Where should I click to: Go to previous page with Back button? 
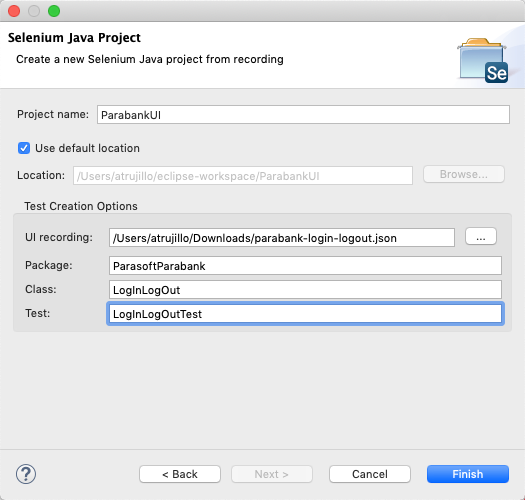180,474
